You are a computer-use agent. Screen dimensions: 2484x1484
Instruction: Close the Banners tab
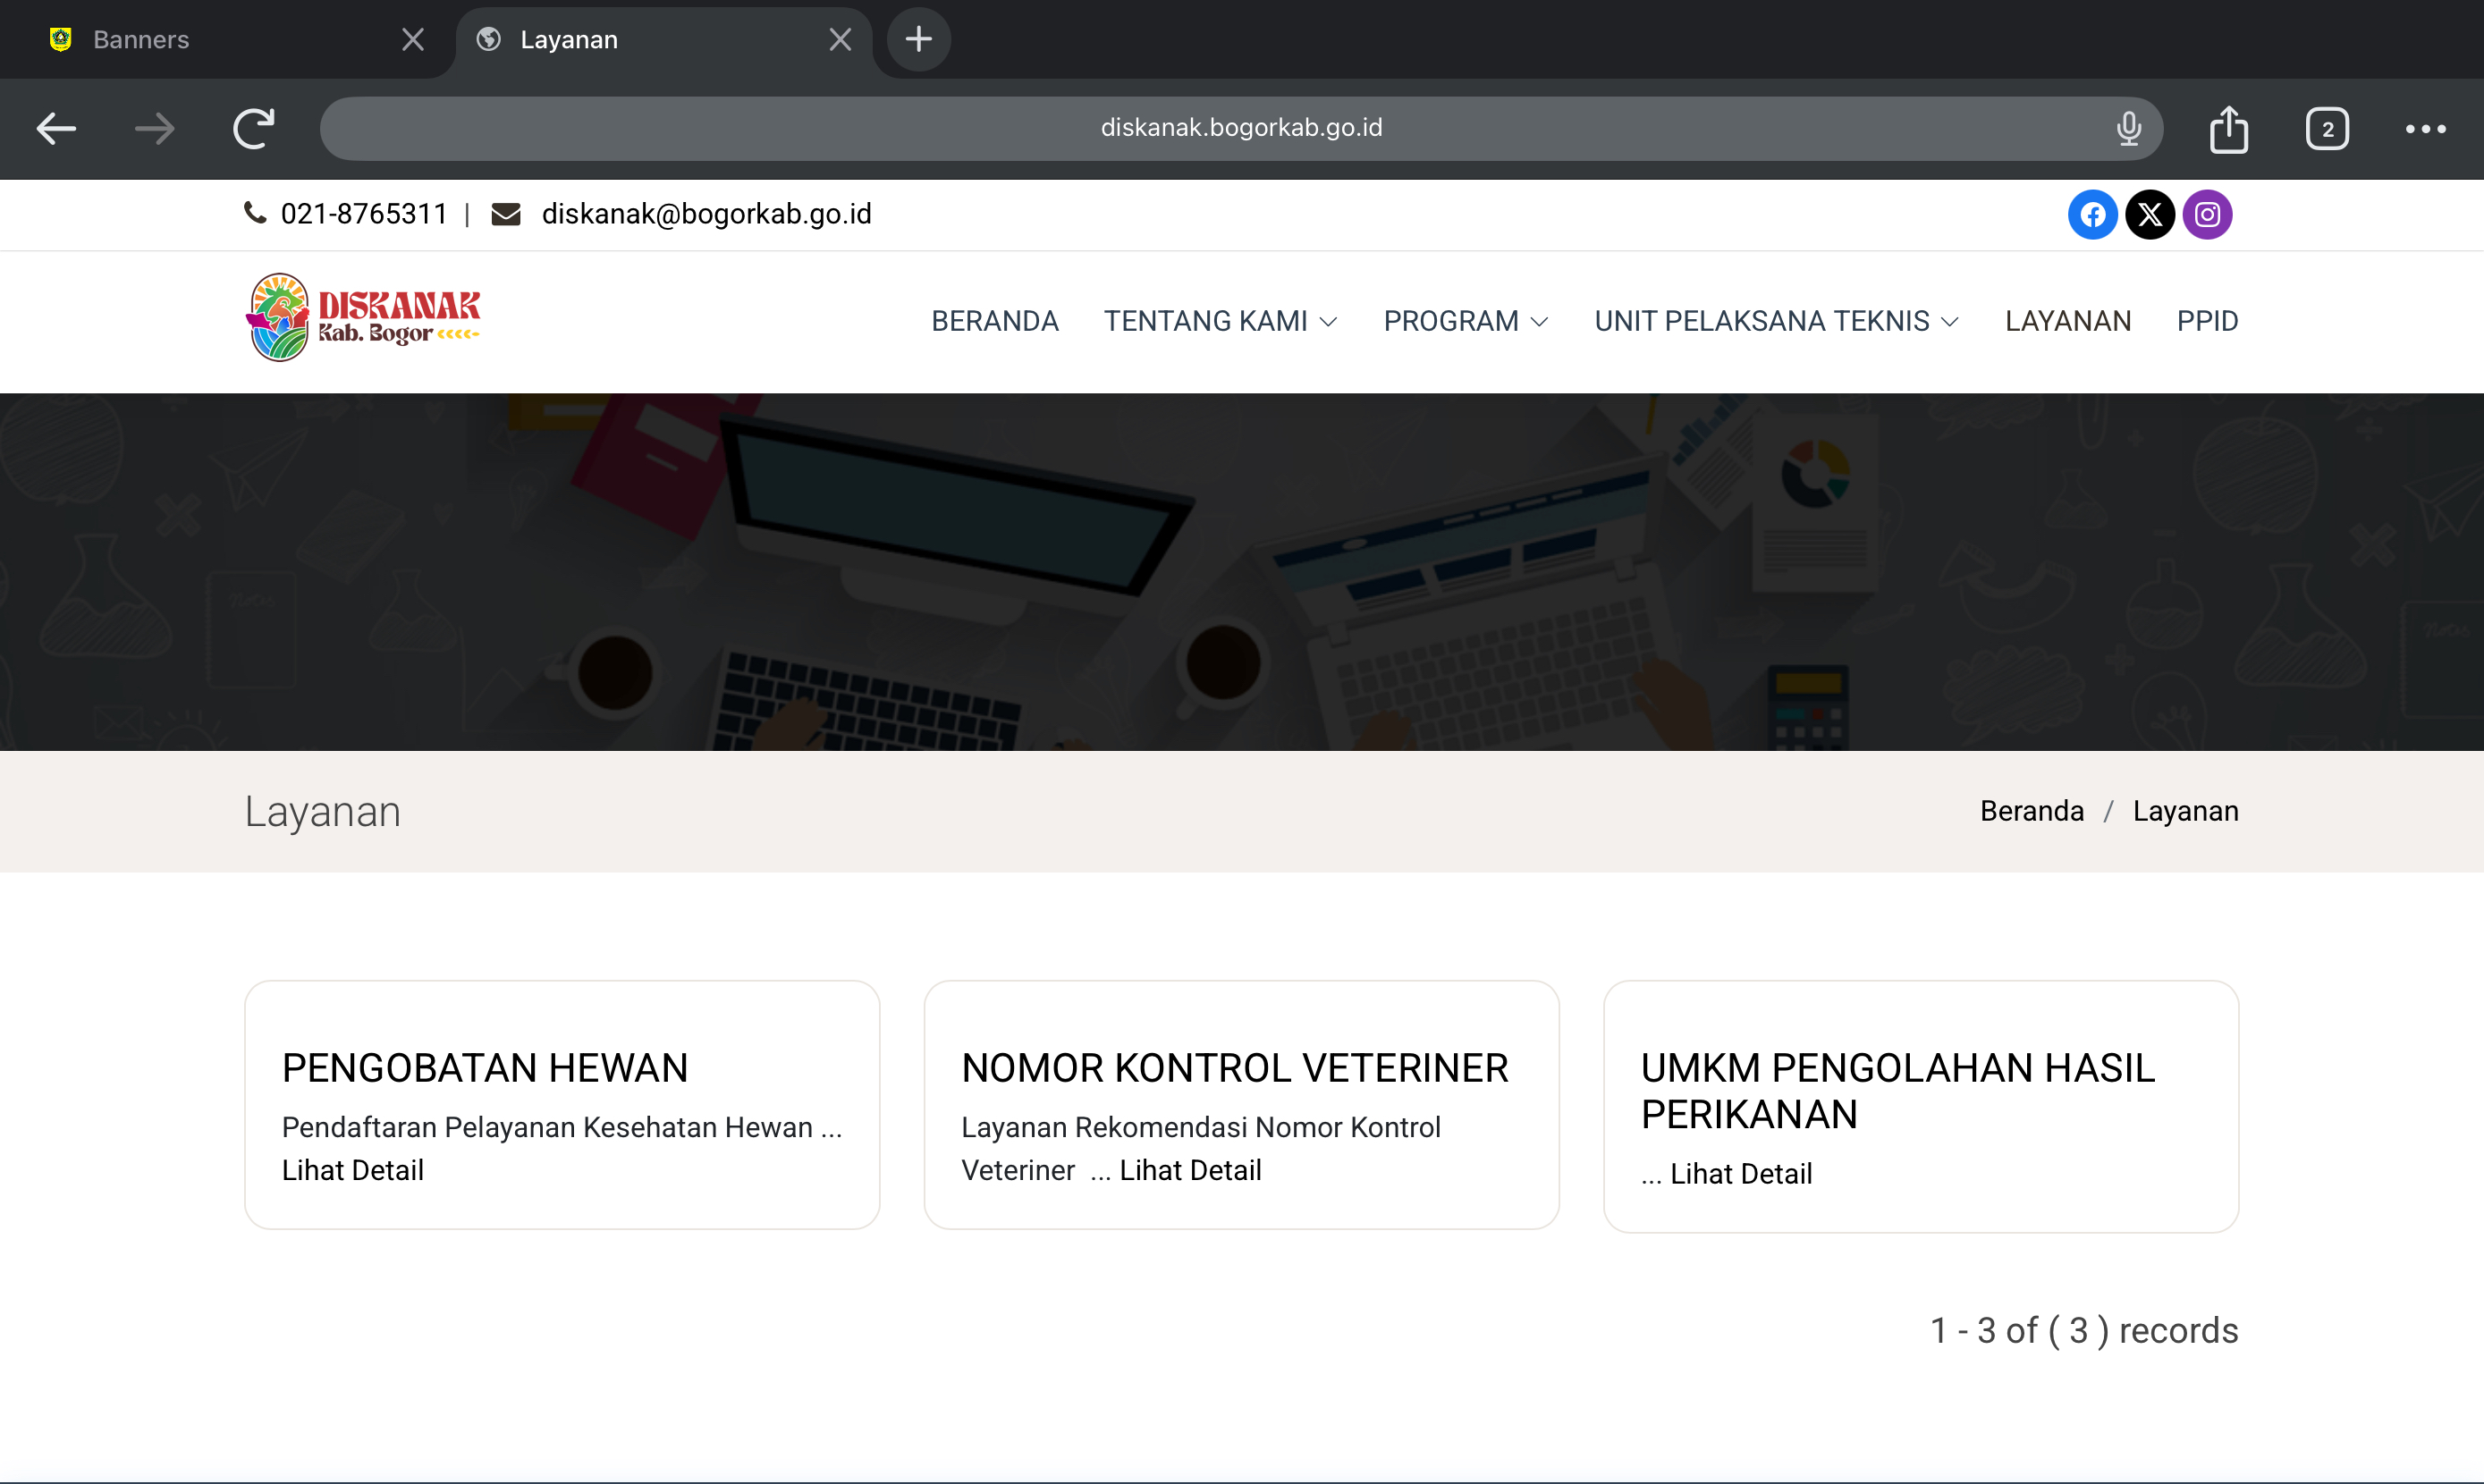[412, 39]
